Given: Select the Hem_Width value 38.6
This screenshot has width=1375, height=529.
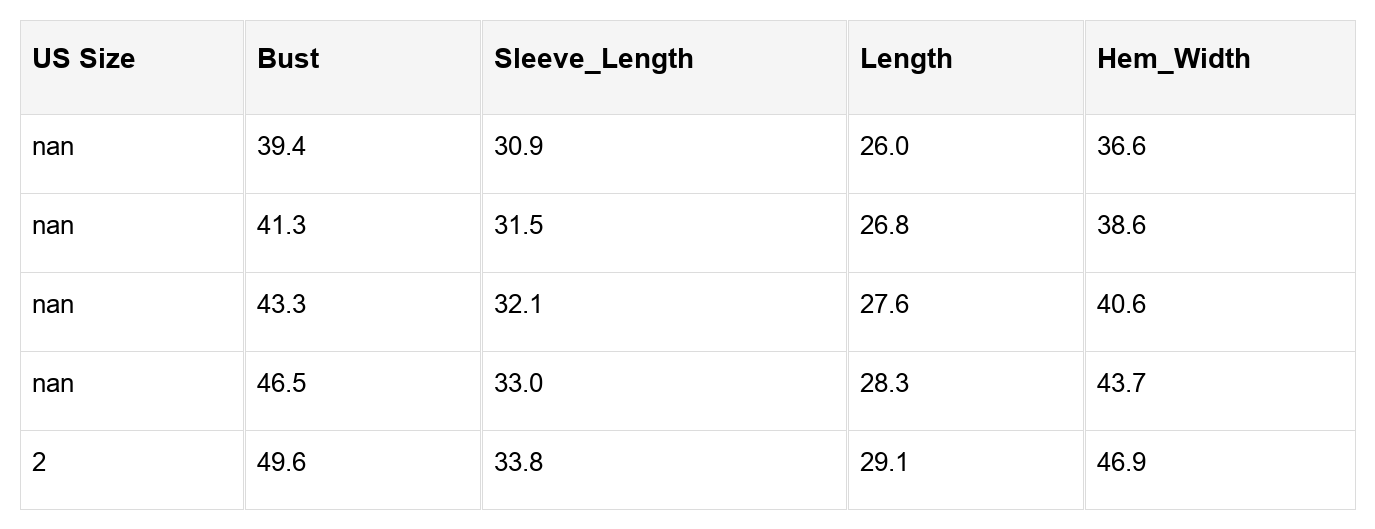Looking at the screenshot, I should click(x=1121, y=226).
